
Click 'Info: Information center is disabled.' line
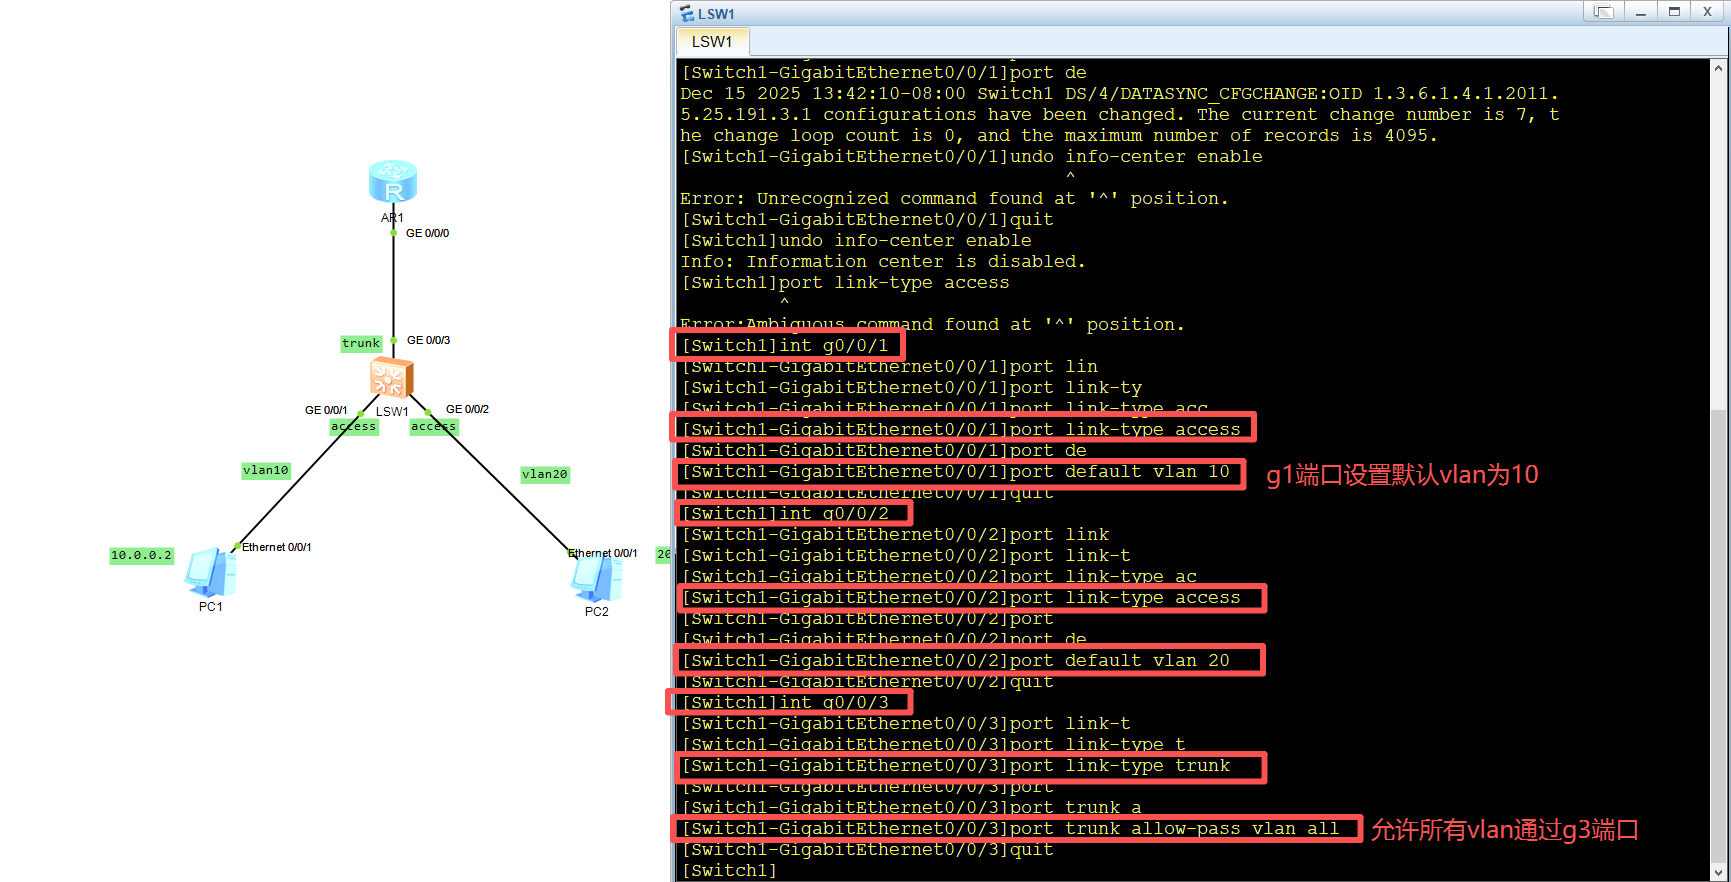(883, 261)
